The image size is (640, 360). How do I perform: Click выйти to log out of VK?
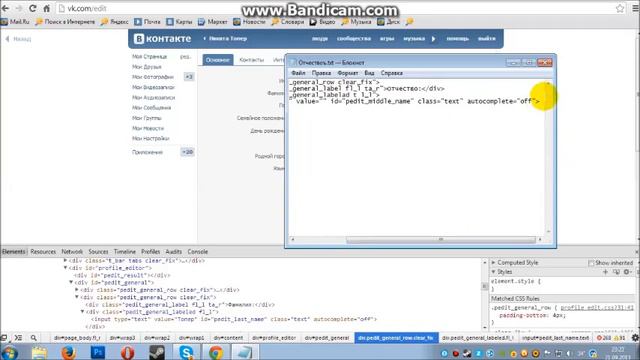487,38
